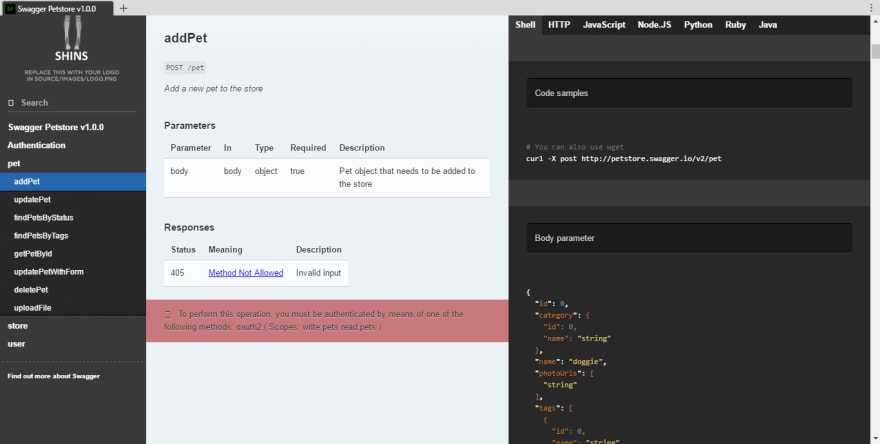This screenshot has width=880, height=444.
Task: Open the Method Not Allowed link
Action: [246, 273]
